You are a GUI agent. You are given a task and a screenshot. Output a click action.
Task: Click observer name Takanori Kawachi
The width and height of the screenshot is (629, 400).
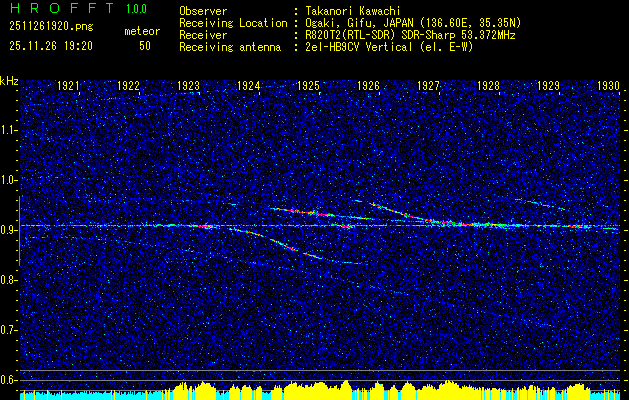coord(353,11)
